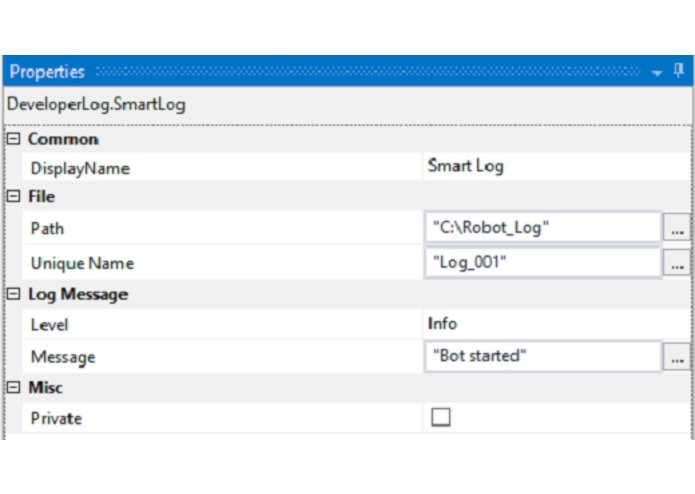The width and height of the screenshot is (695, 494).
Task: Open expression editor for Unique Name field
Action: coord(677,262)
